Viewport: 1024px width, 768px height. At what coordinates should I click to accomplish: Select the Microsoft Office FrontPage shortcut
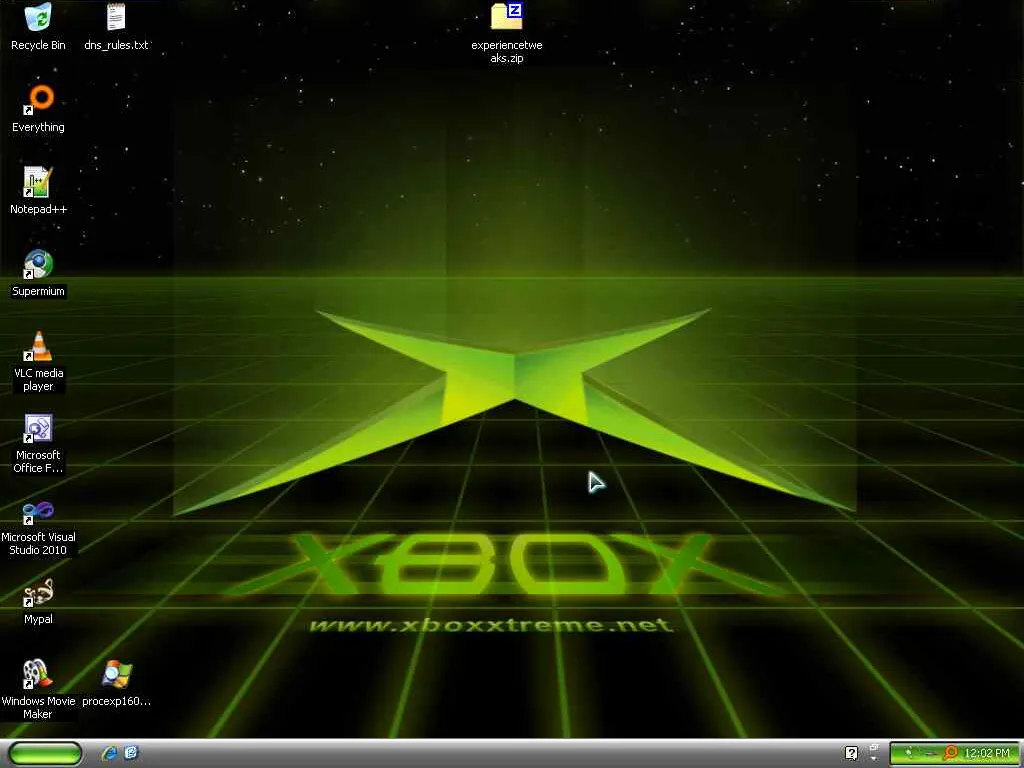click(38, 428)
